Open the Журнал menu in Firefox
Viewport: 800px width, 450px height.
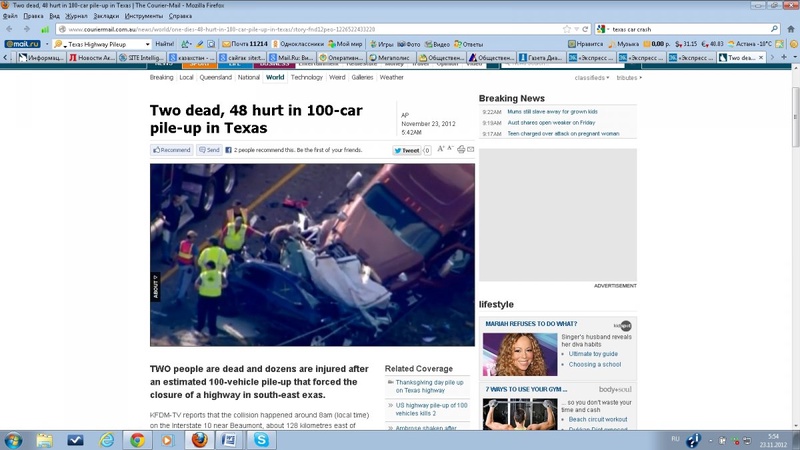[x=77, y=16]
